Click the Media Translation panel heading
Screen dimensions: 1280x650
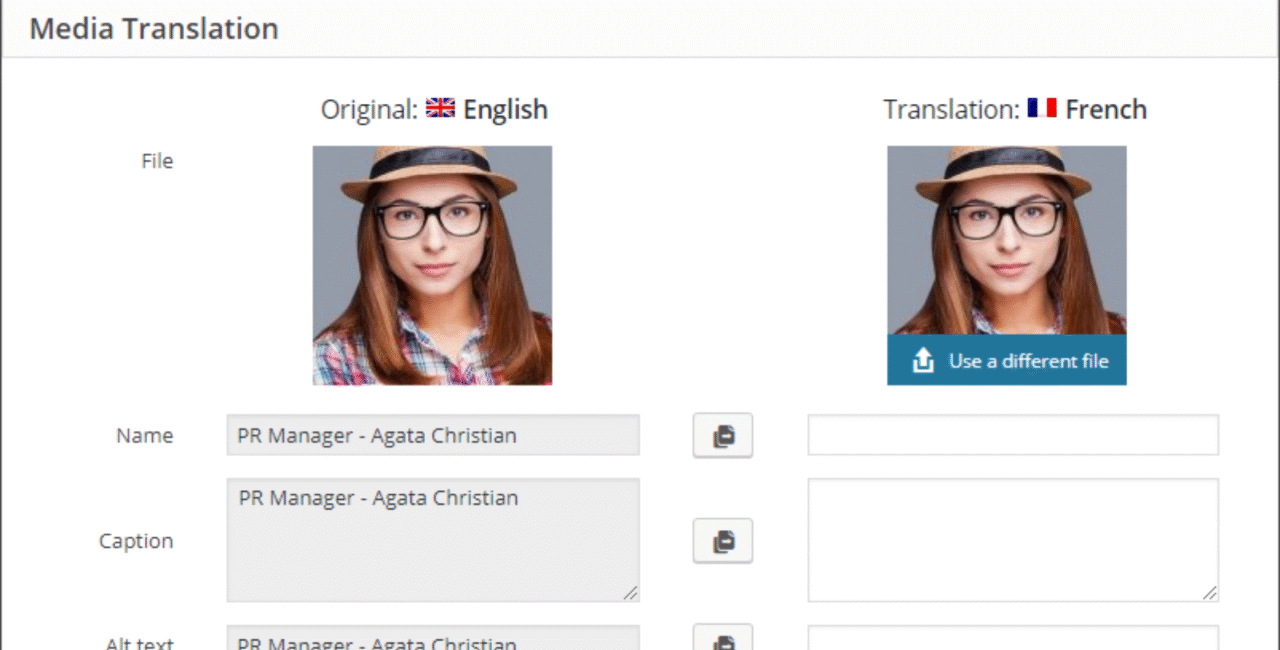(x=154, y=28)
